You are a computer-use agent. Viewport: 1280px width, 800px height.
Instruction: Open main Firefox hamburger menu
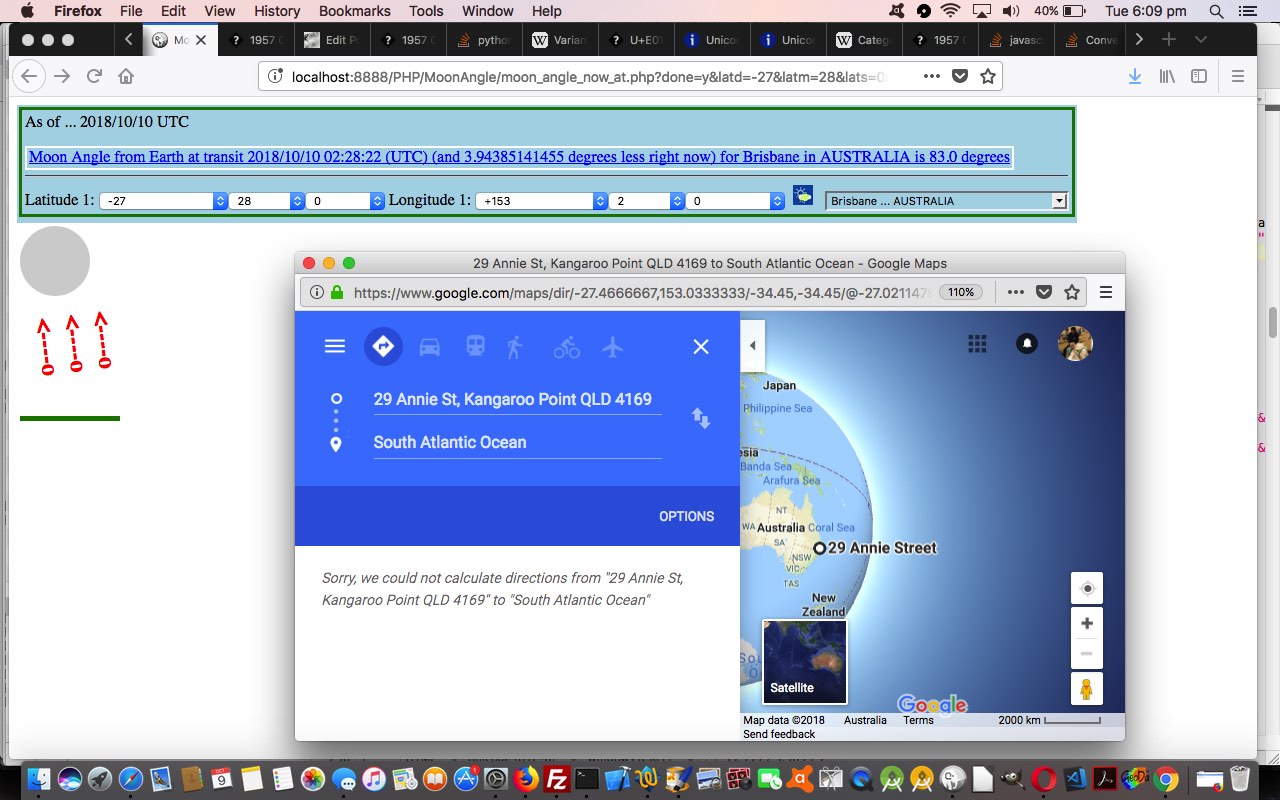[1238, 76]
